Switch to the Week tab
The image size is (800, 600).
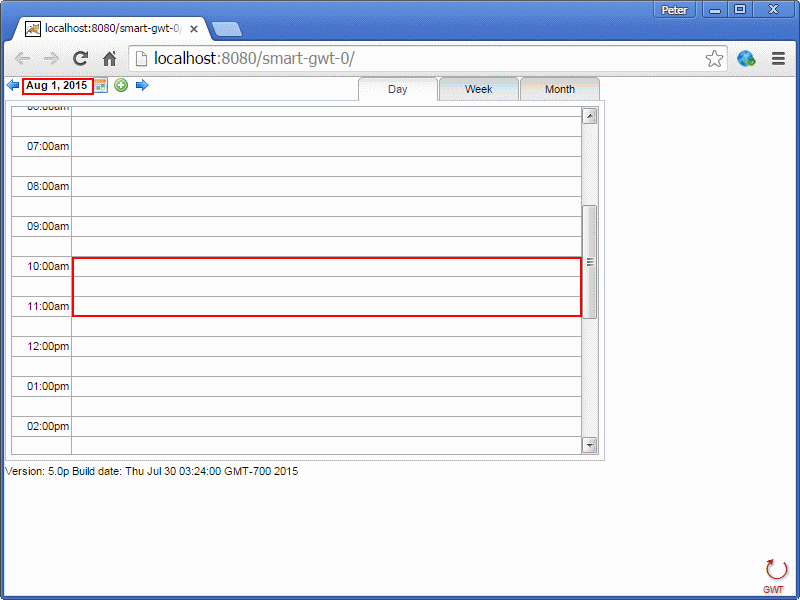pos(478,90)
